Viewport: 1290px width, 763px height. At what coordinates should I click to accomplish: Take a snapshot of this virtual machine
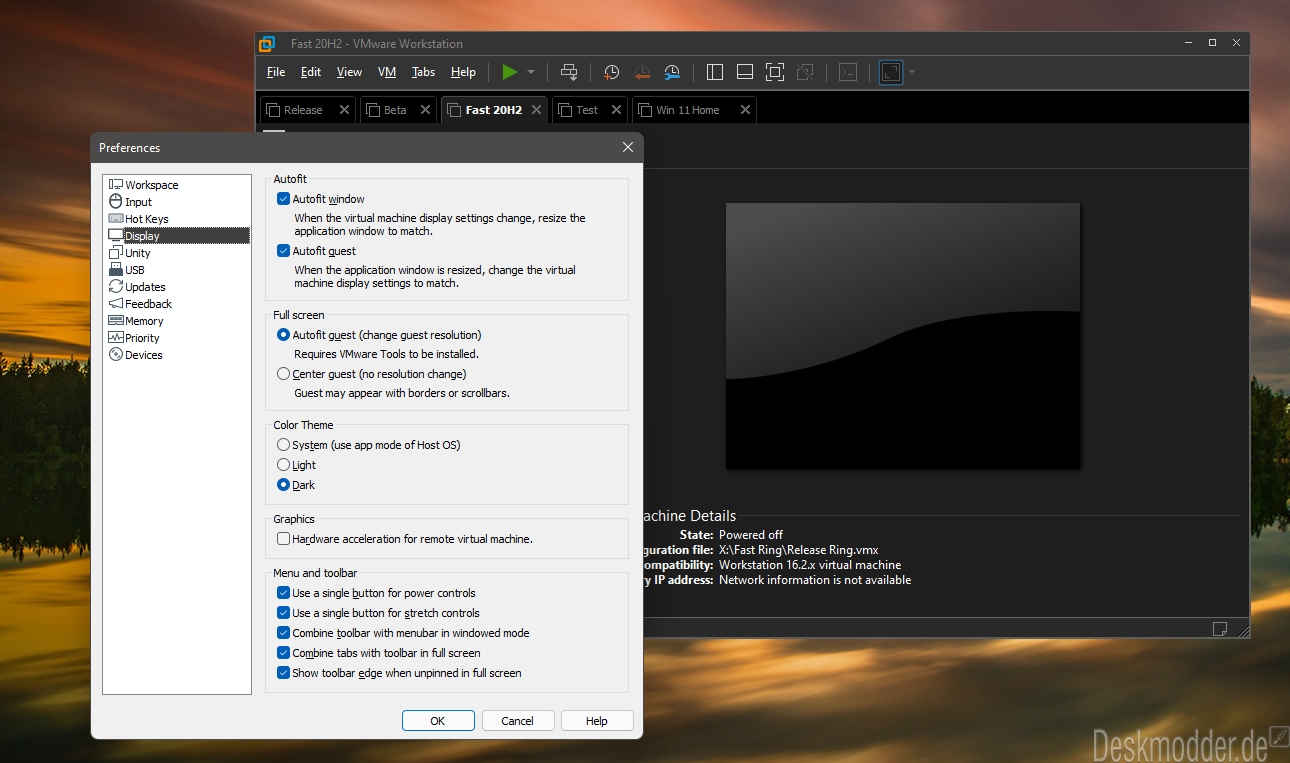[x=611, y=72]
